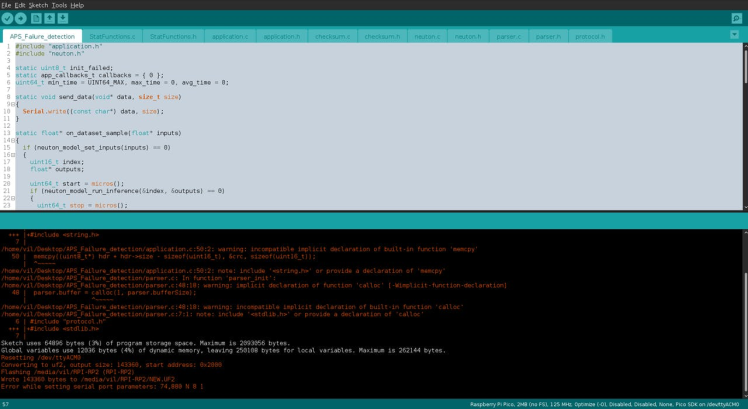748x409 pixels.
Task: Open the Help menu
Action: (77, 5)
